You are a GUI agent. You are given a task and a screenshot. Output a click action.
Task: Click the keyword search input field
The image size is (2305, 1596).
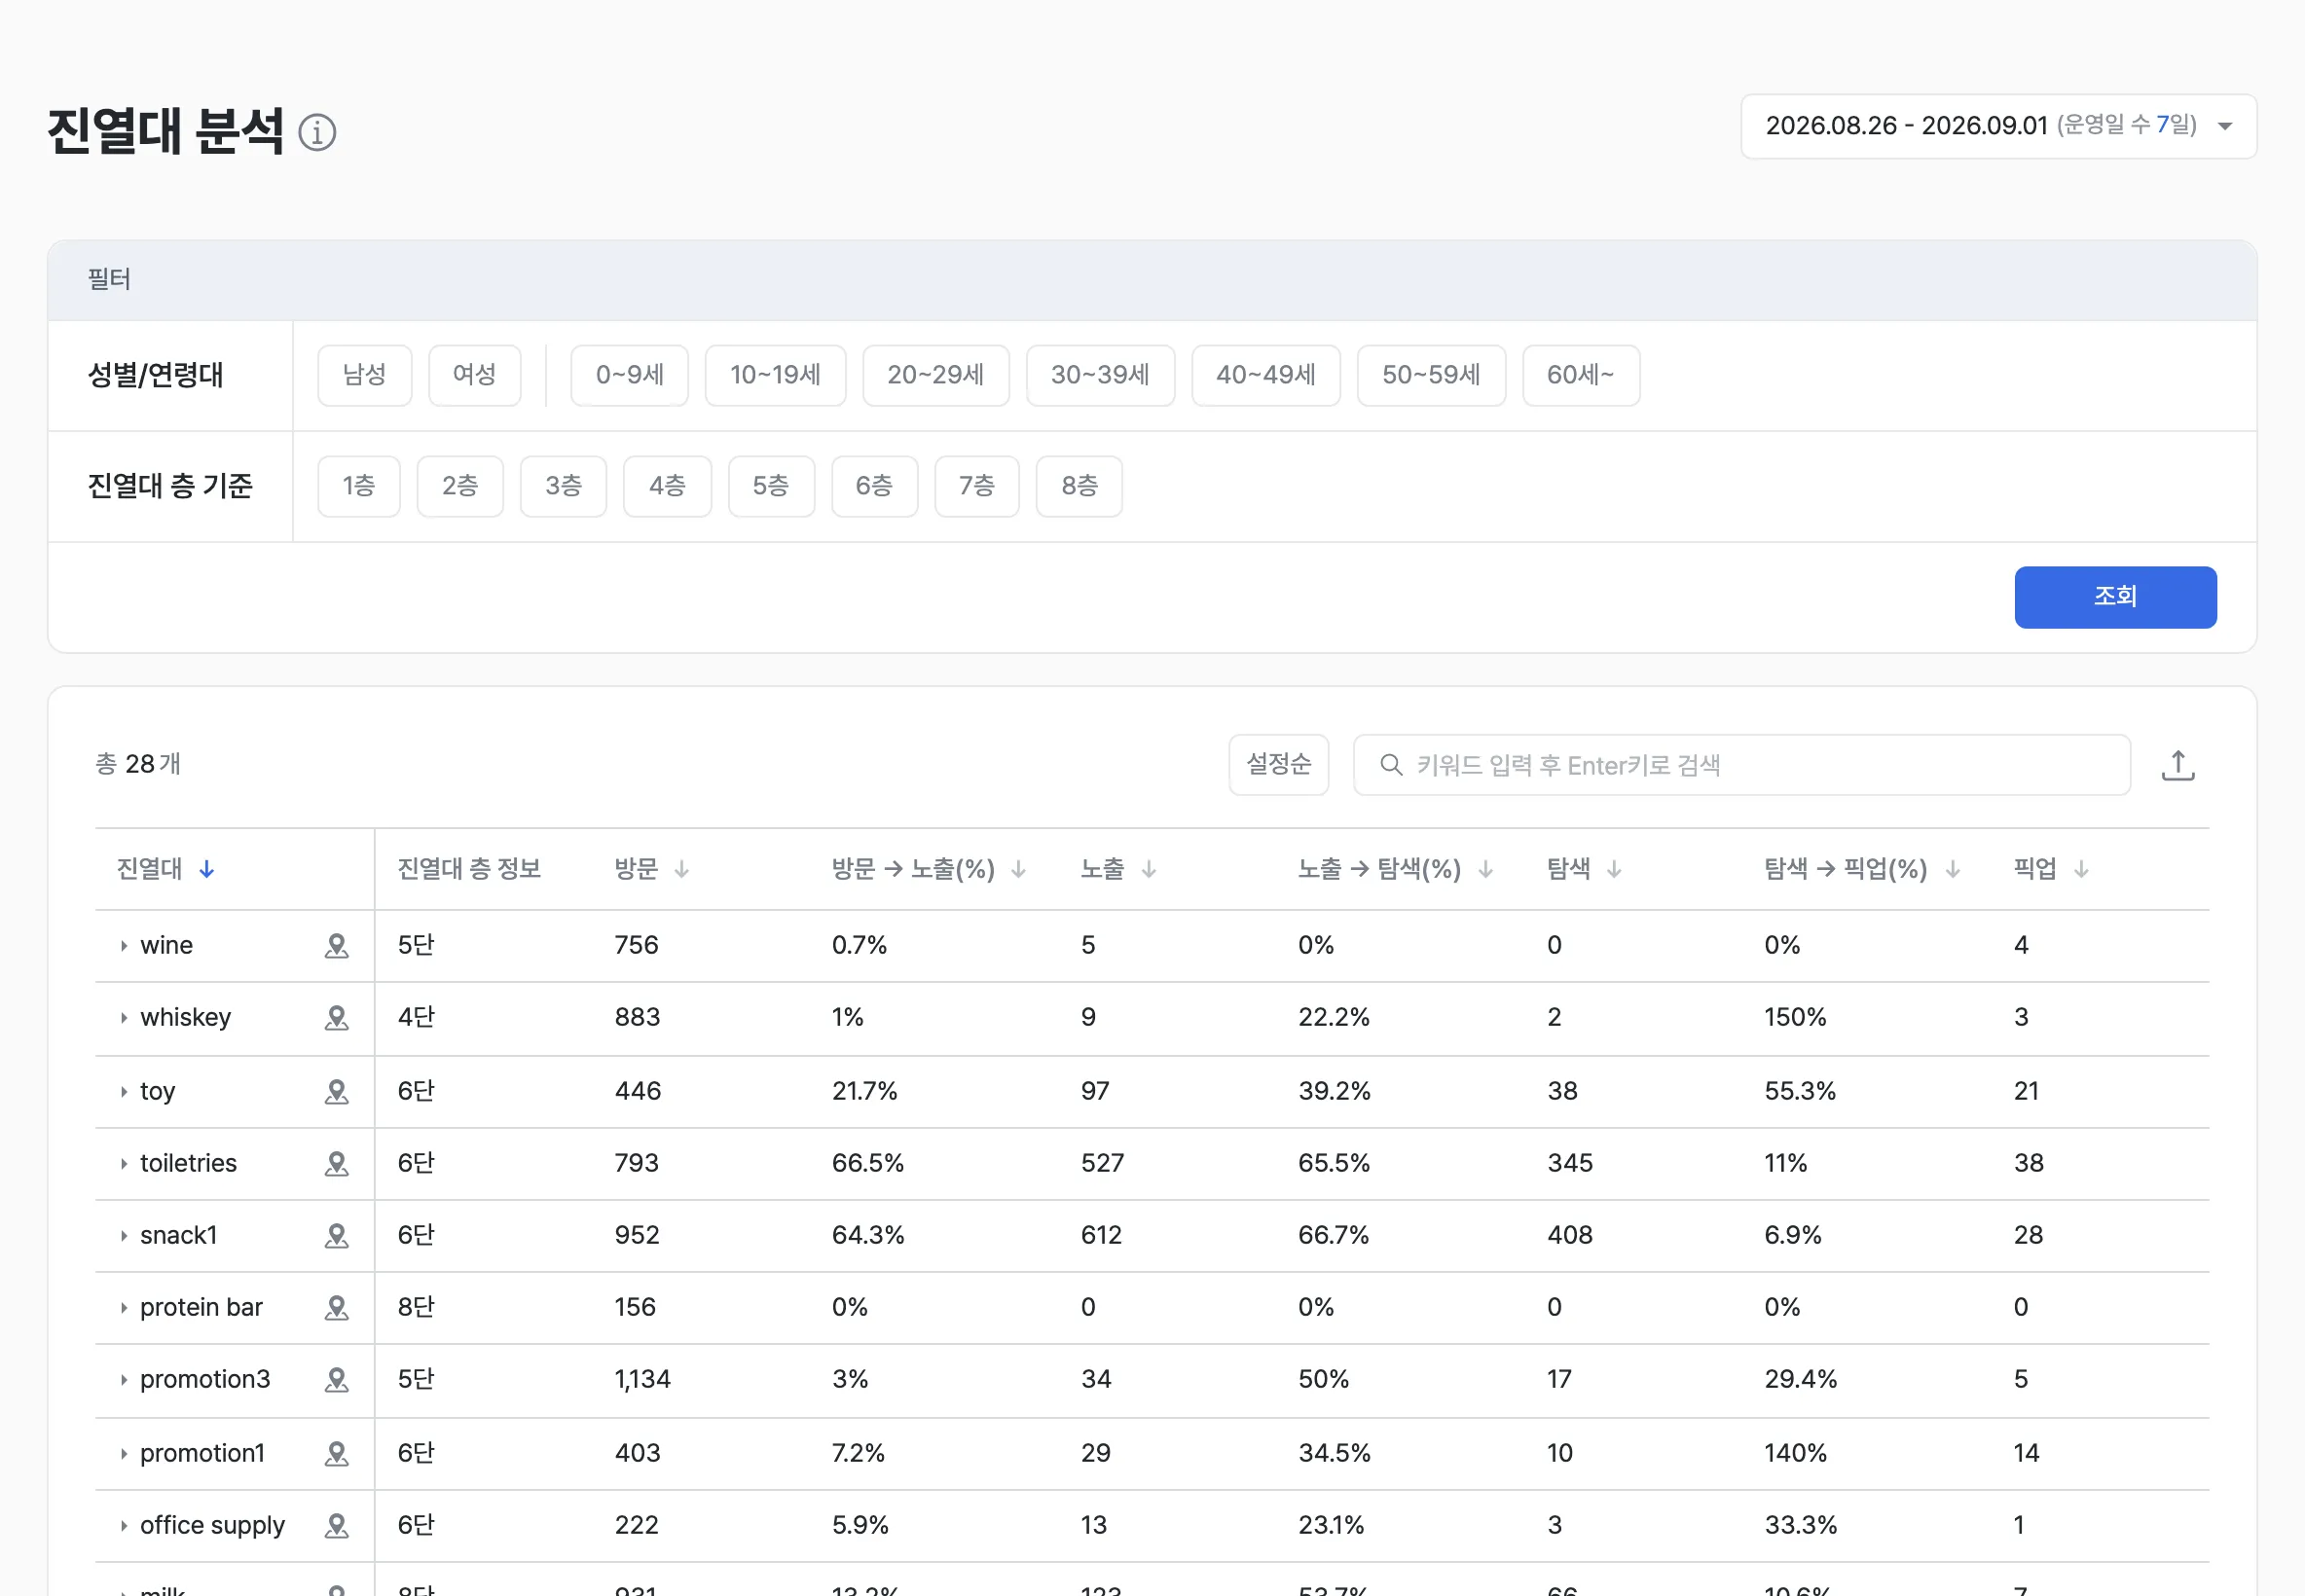click(1741, 765)
